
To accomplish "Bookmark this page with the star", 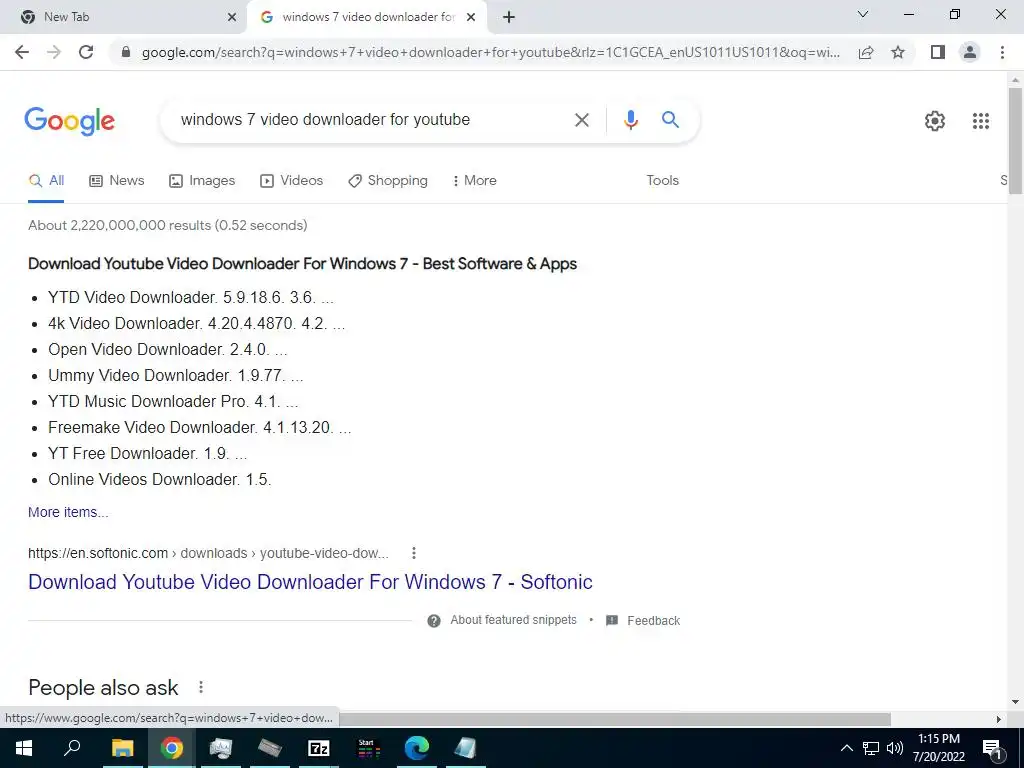I will pyautogui.click(x=898, y=52).
